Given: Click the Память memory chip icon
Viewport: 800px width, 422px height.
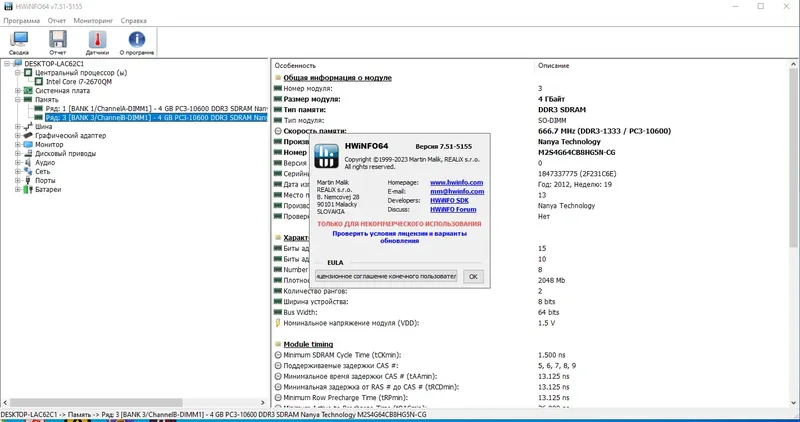Looking at the screenshot, I should (x=28, y=100).
